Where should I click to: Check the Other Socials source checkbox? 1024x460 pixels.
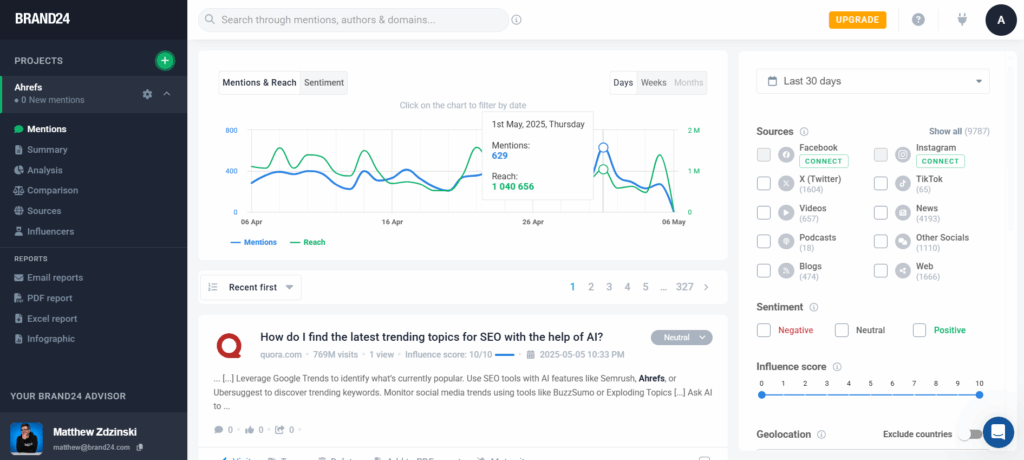881,242
